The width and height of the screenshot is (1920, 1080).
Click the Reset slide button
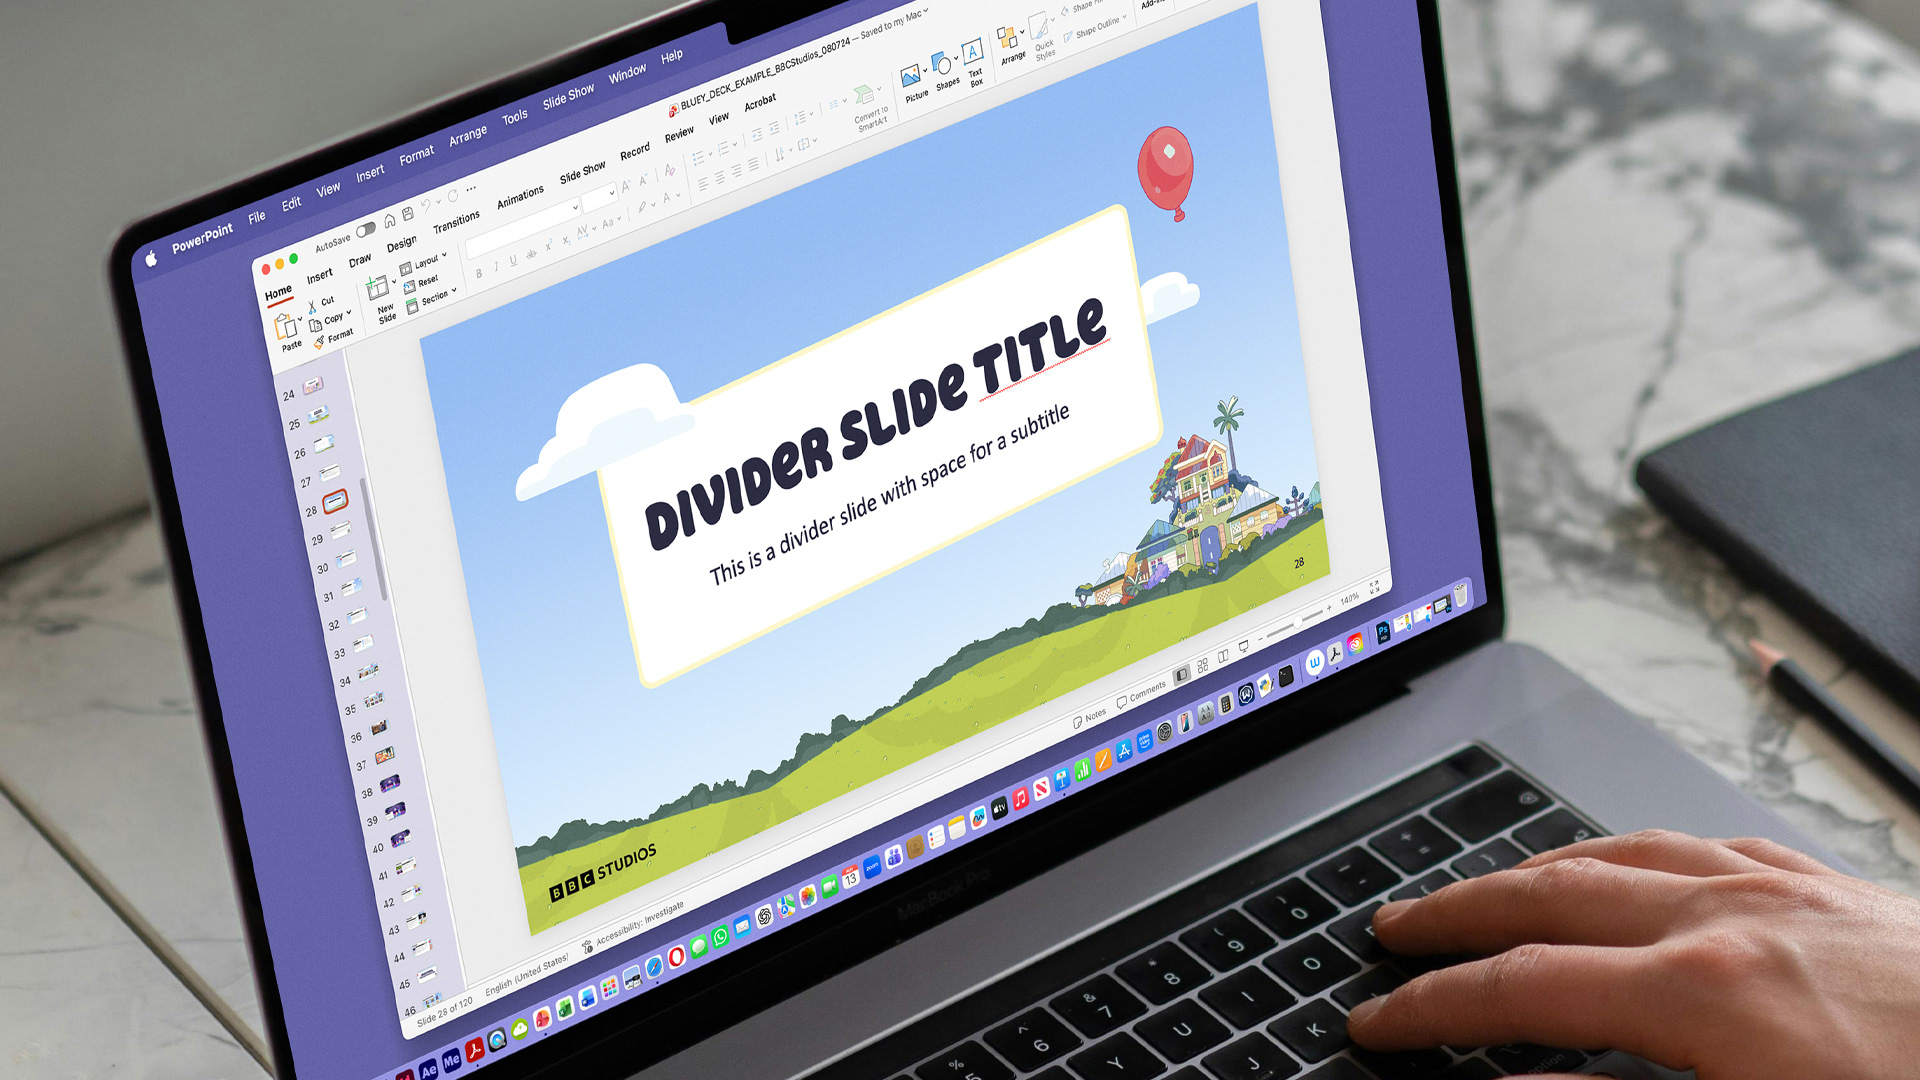click(422, 282)
